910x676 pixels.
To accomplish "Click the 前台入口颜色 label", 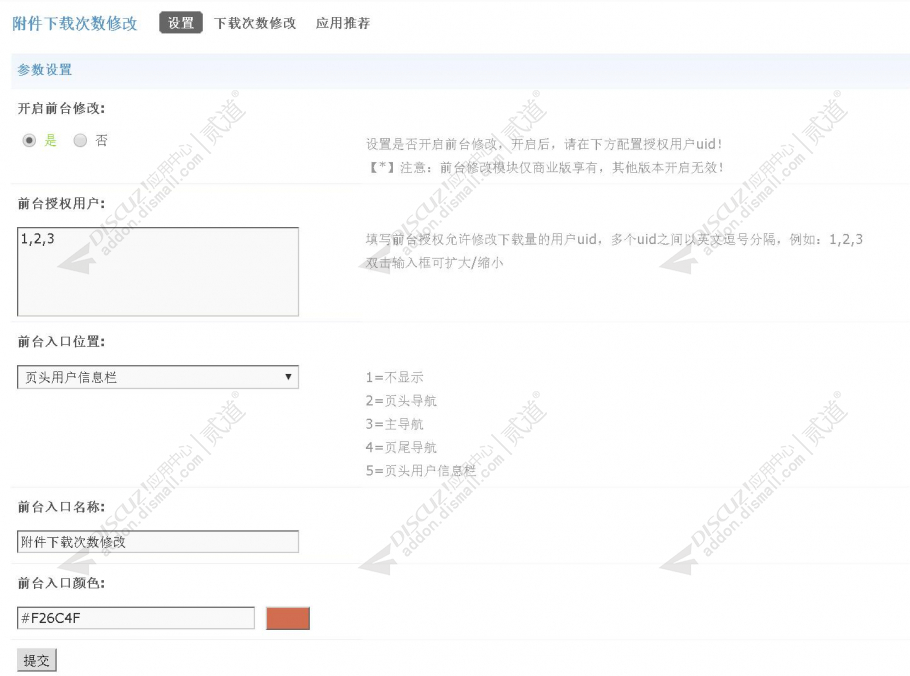I will point(62,583).
